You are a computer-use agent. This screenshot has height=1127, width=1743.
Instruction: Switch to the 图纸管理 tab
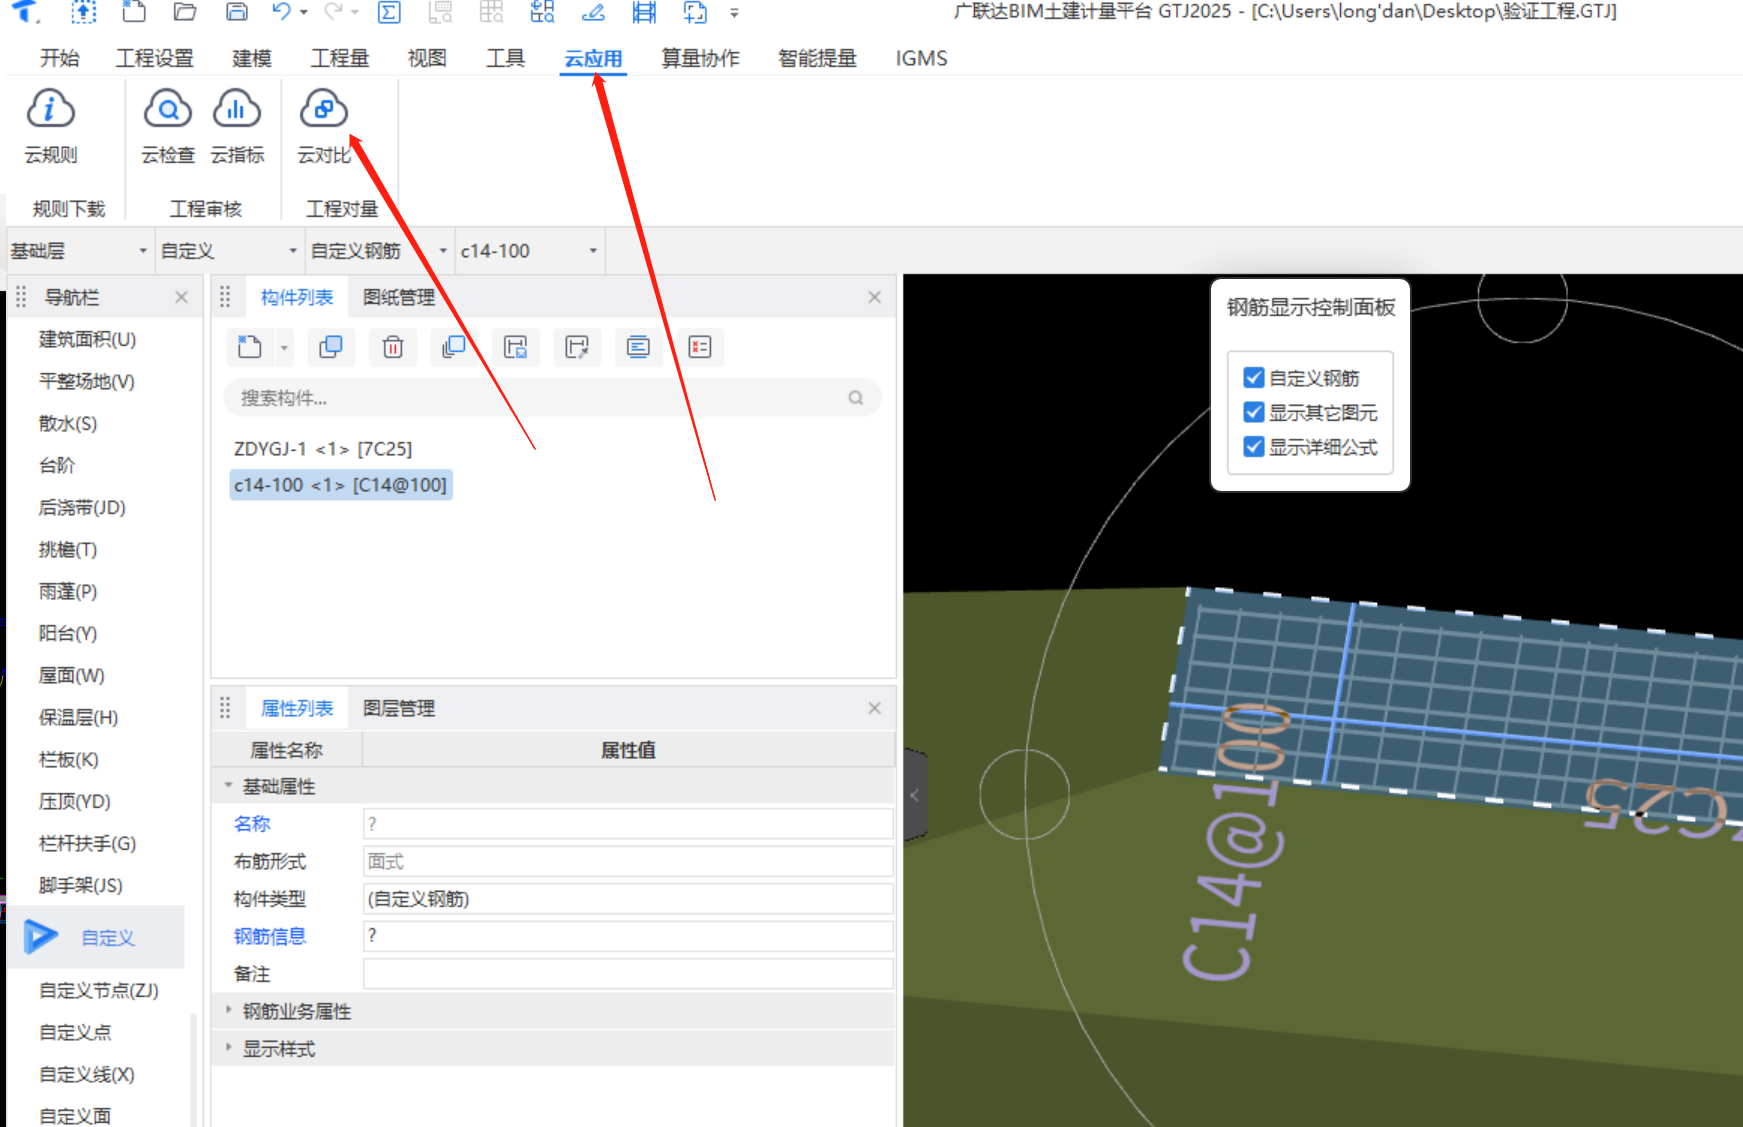point(399,297)
